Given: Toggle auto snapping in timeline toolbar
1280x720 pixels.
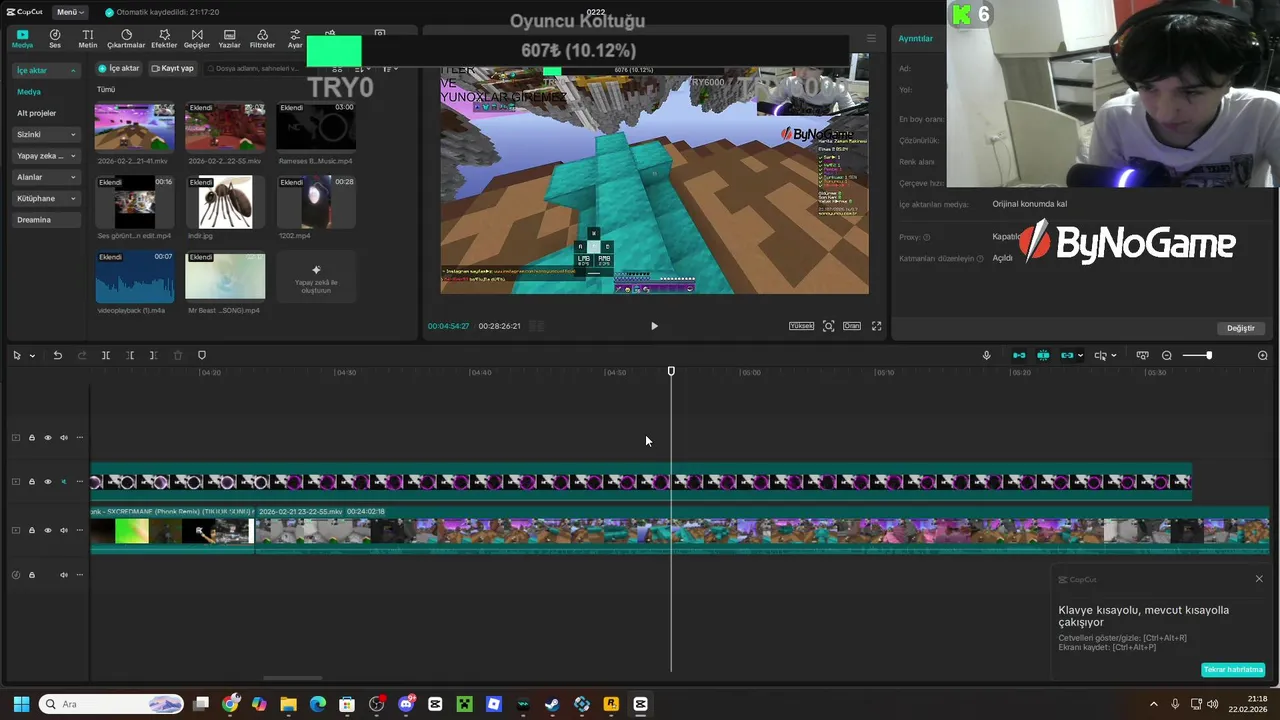Looking at the screenshot, I should [x=1043, y=355].
